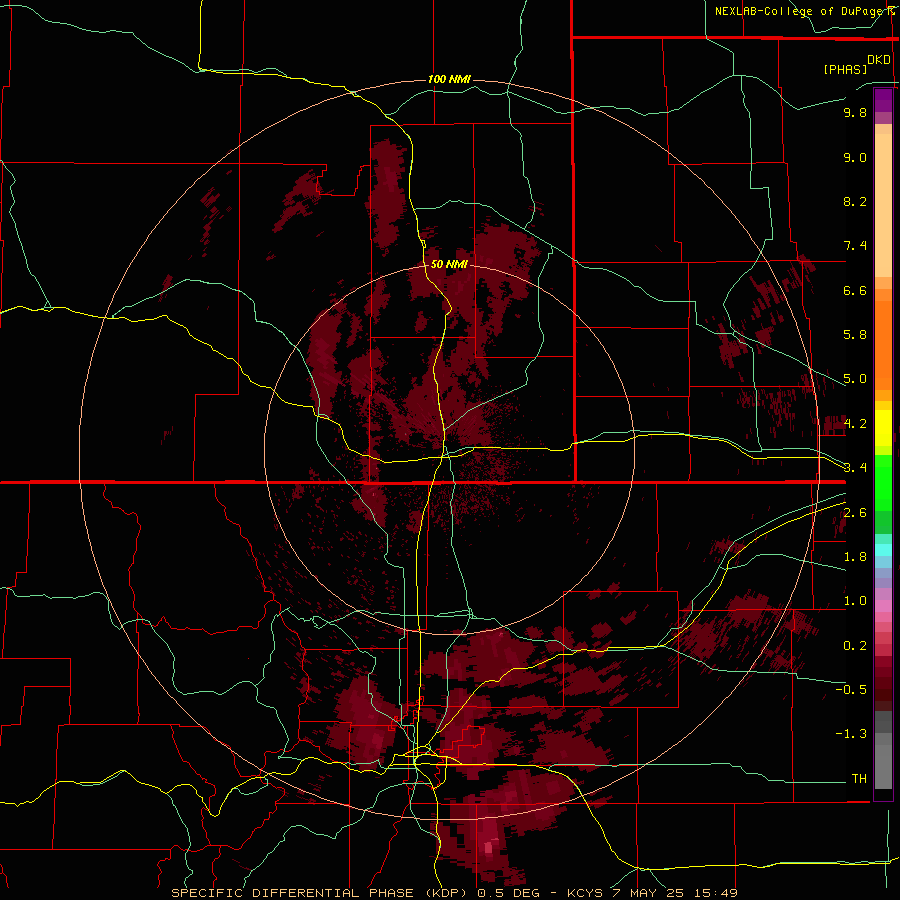The image size is (900, 900).
Task: Click the -0.5 scale value
Action: [851, 690]
